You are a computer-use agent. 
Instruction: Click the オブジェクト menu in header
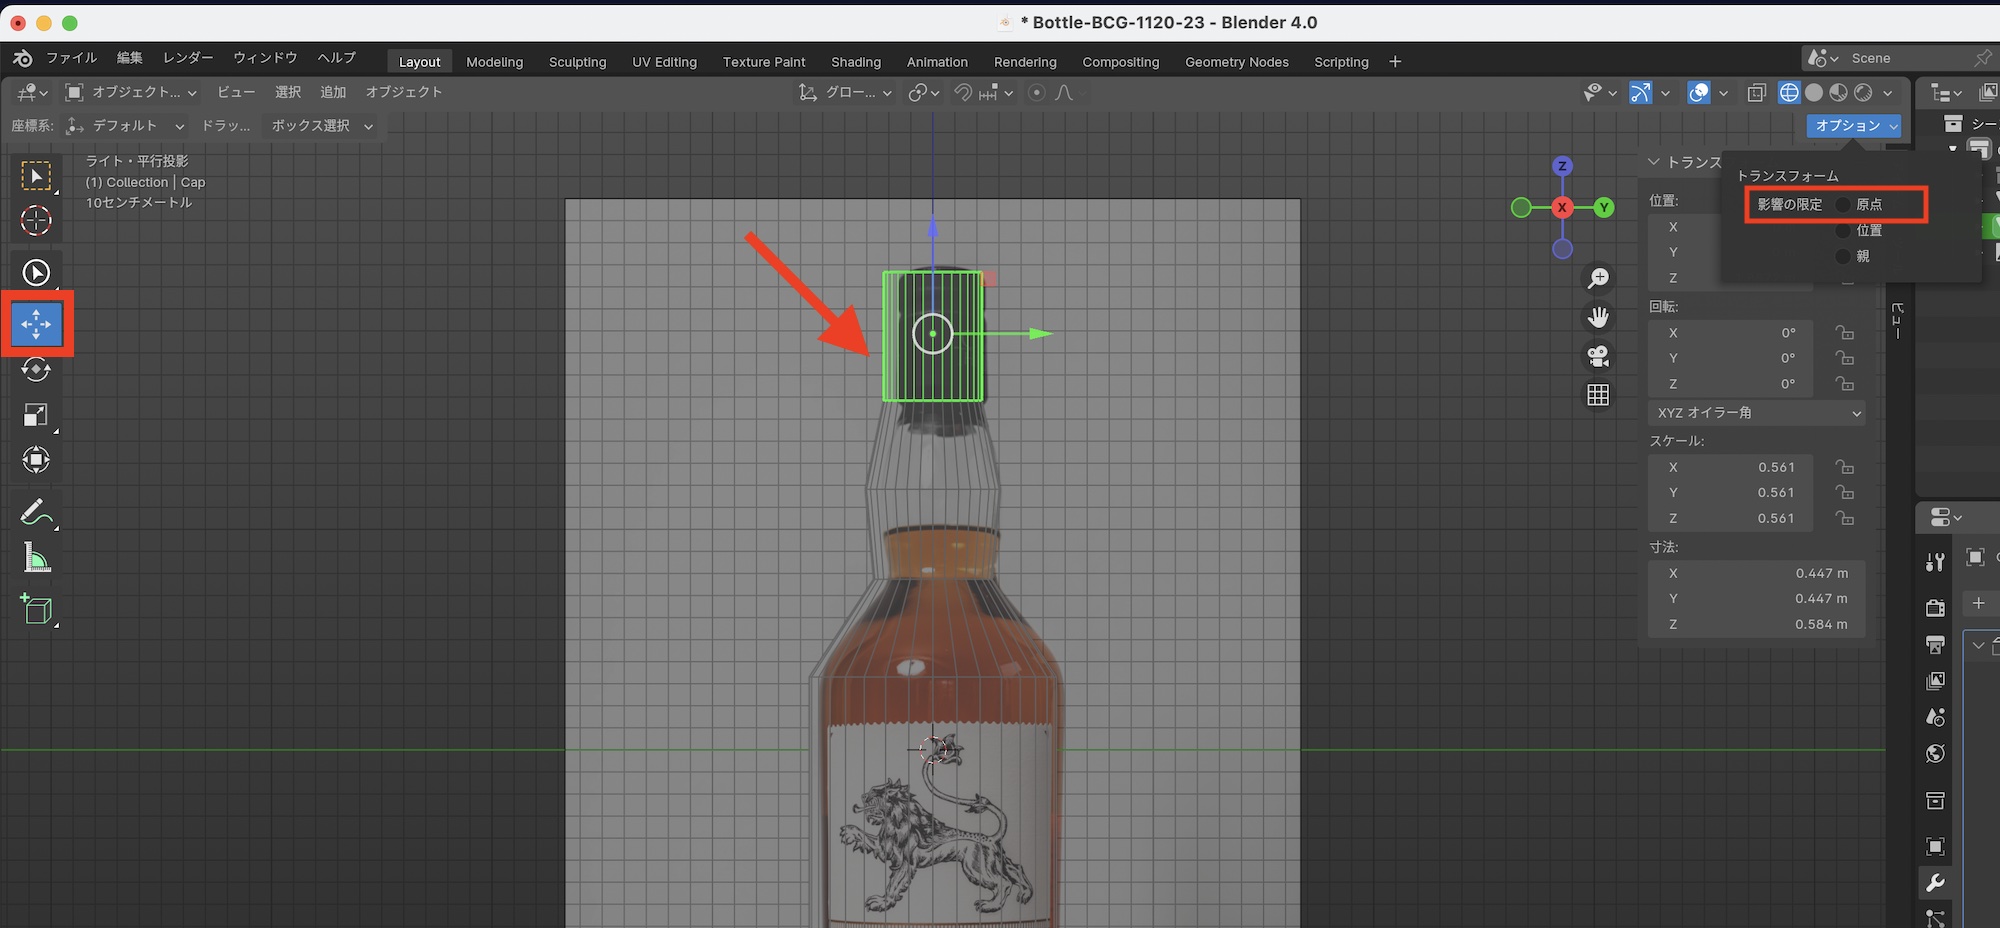403,92
